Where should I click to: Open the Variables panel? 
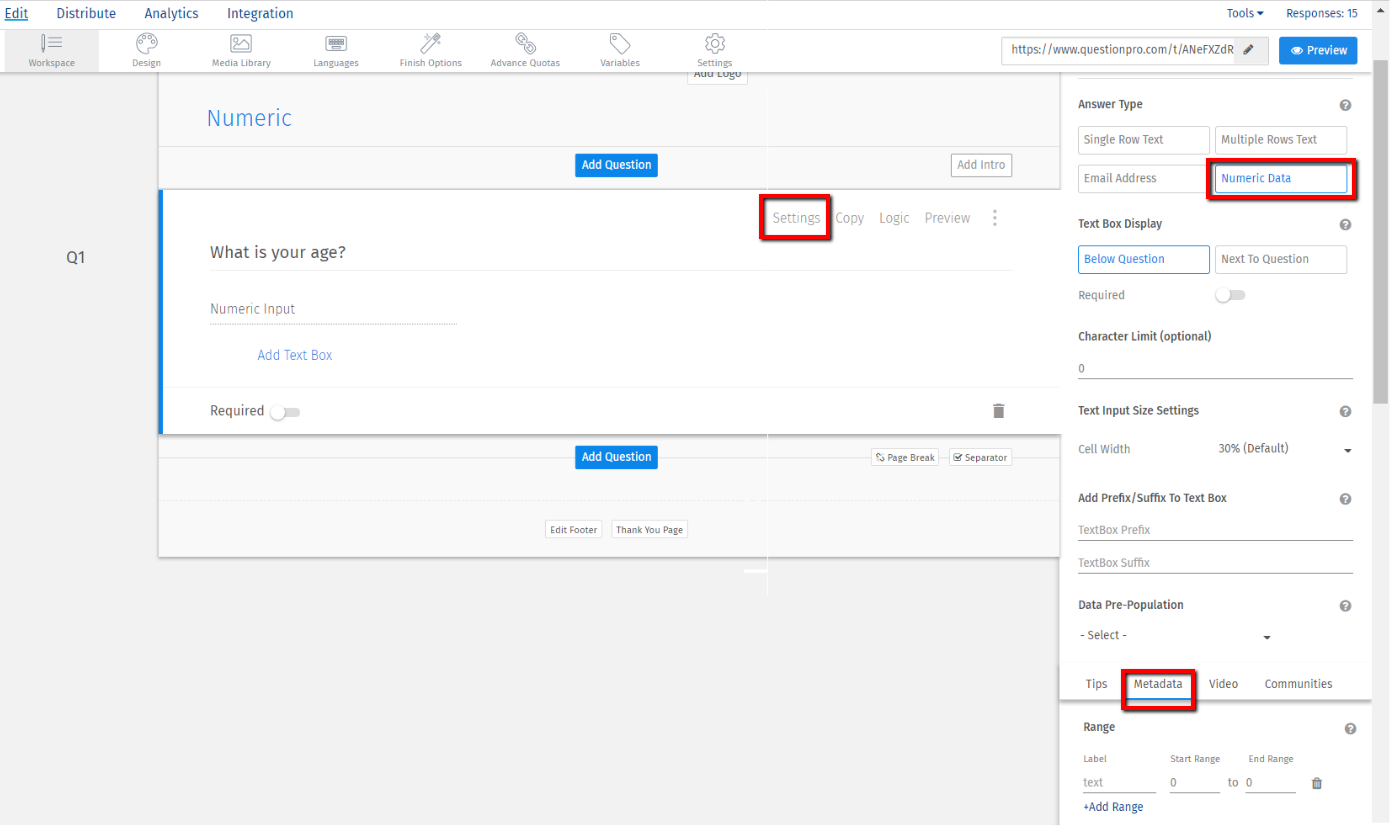619,50
